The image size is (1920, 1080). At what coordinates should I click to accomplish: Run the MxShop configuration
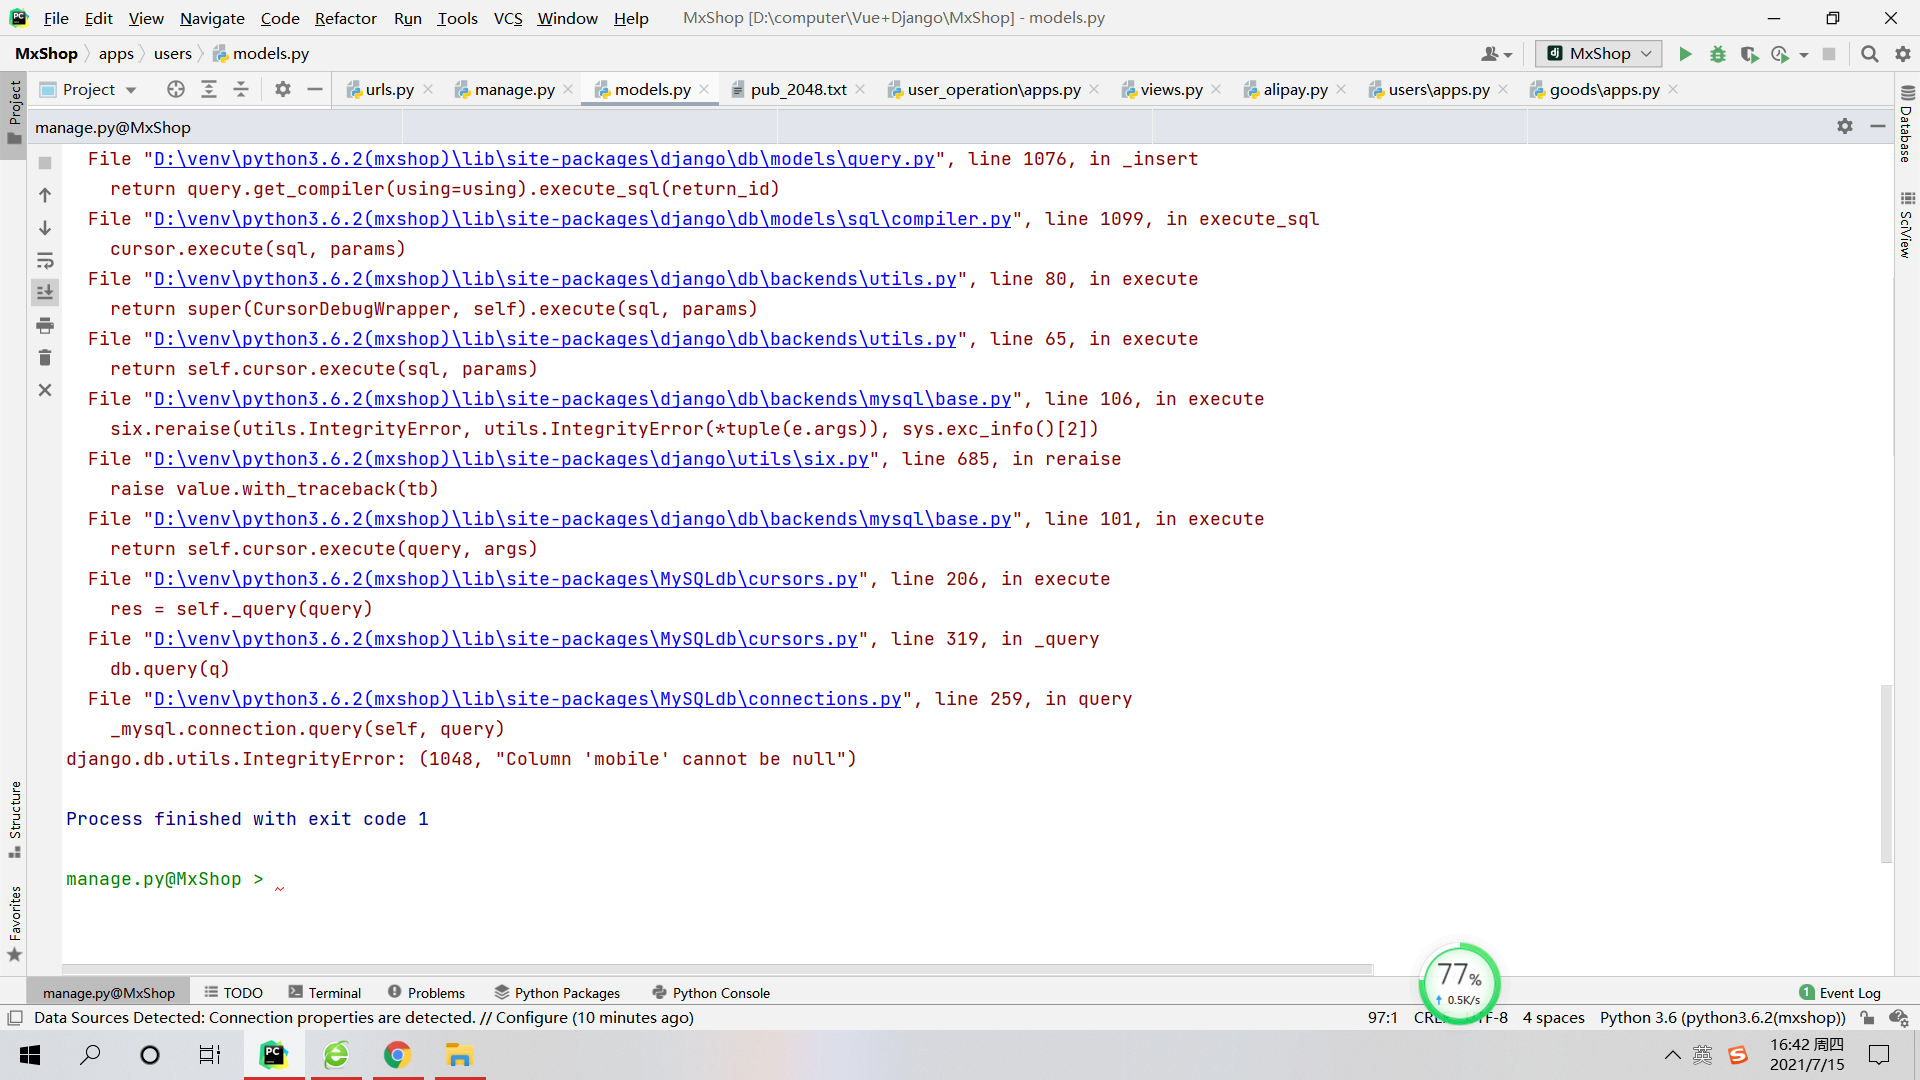(1685, 54)
